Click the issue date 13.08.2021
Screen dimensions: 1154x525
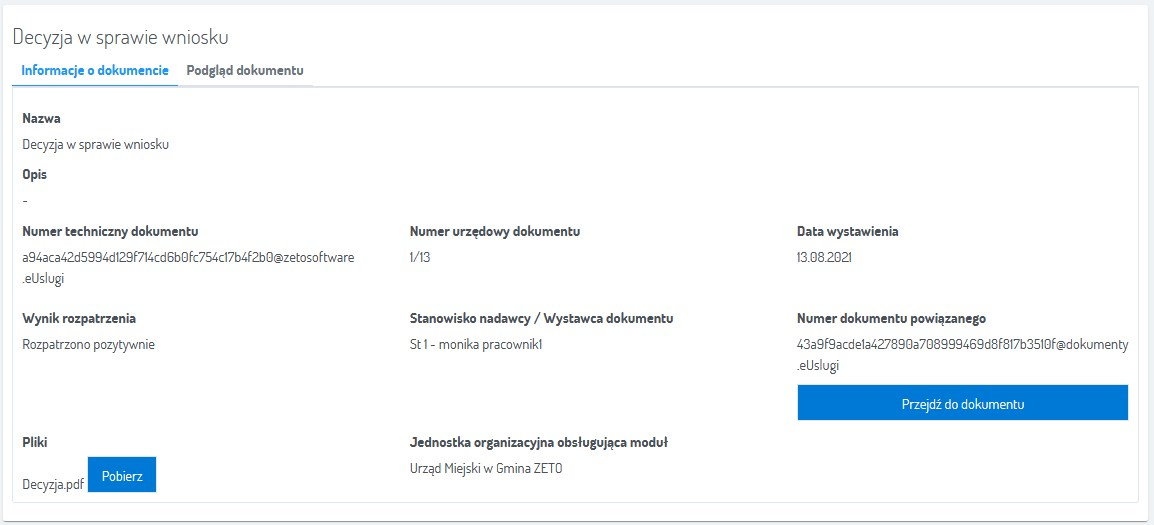825,258
